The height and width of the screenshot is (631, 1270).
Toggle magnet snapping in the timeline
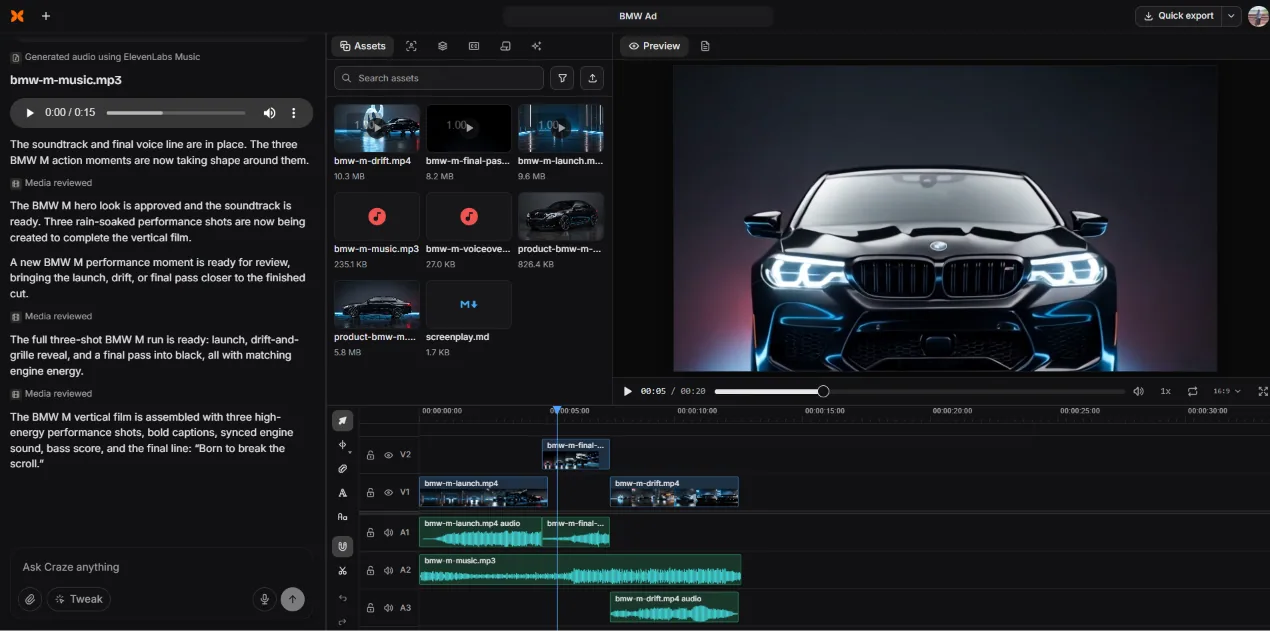pos(342,546)
